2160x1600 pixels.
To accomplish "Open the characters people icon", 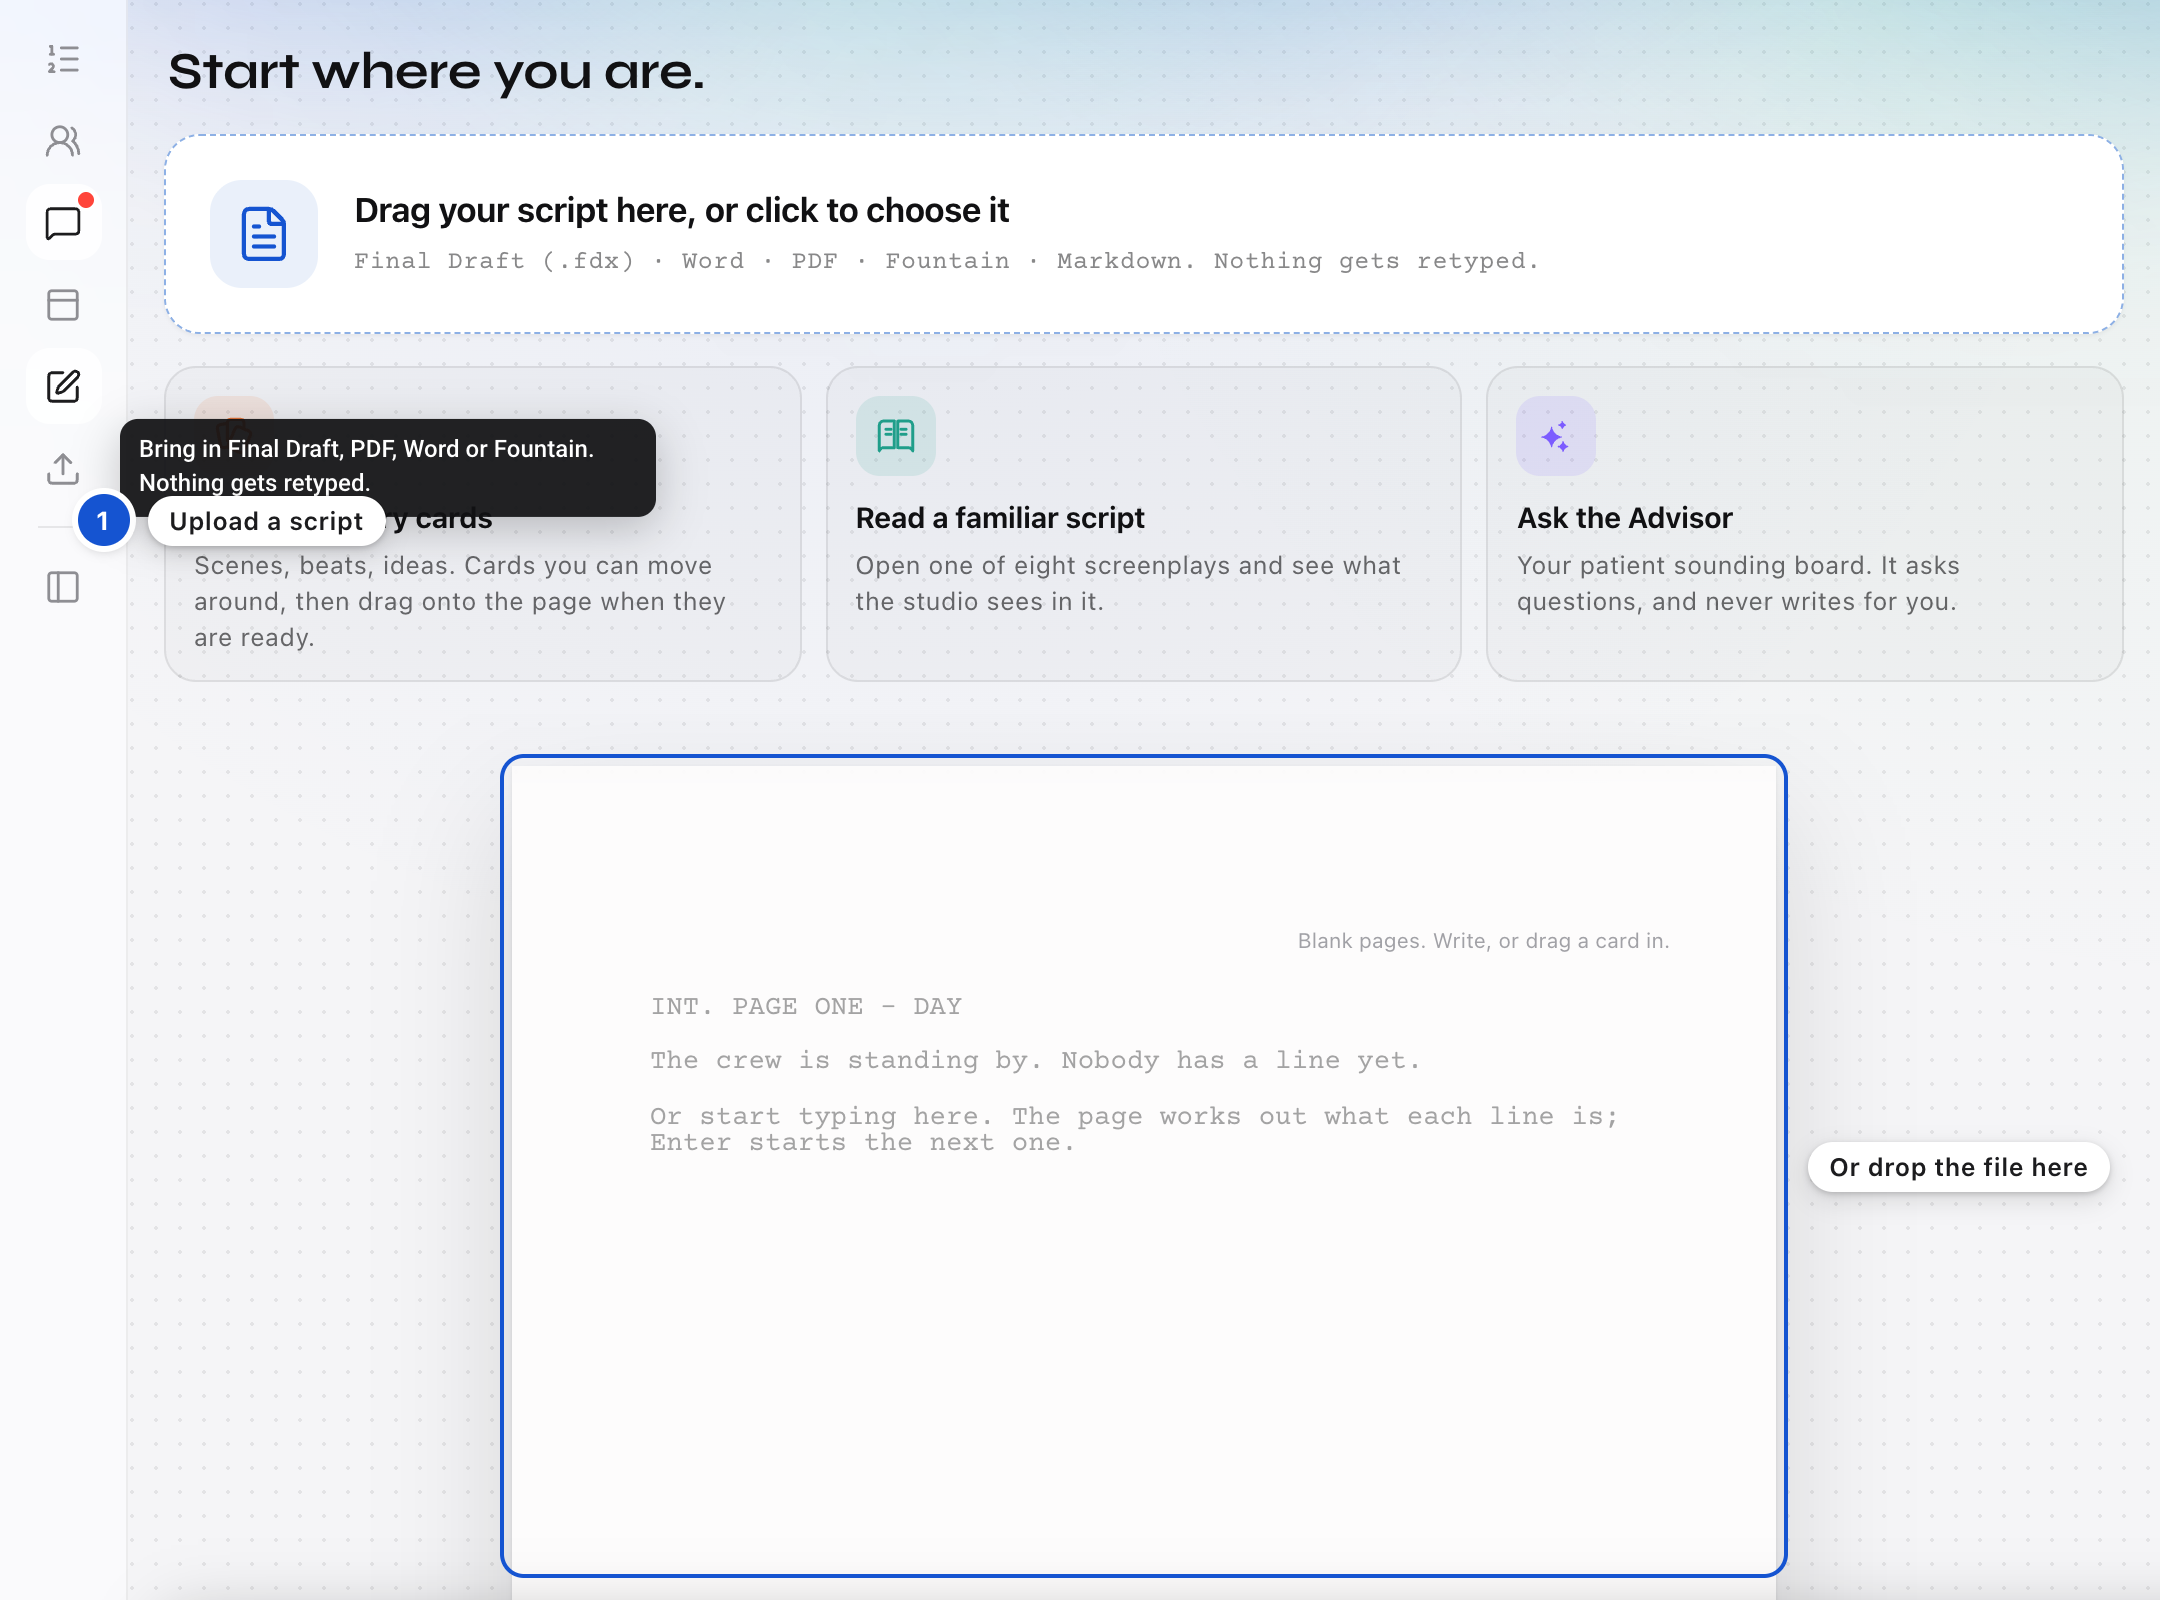I will 63,141.
